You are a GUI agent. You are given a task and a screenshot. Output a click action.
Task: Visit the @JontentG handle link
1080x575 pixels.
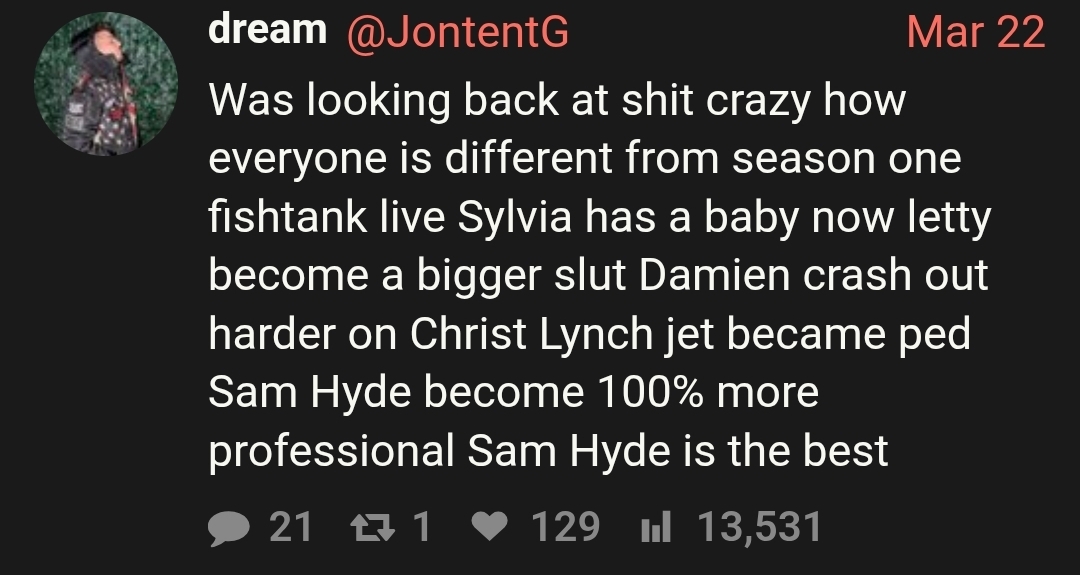pos(458,32)
